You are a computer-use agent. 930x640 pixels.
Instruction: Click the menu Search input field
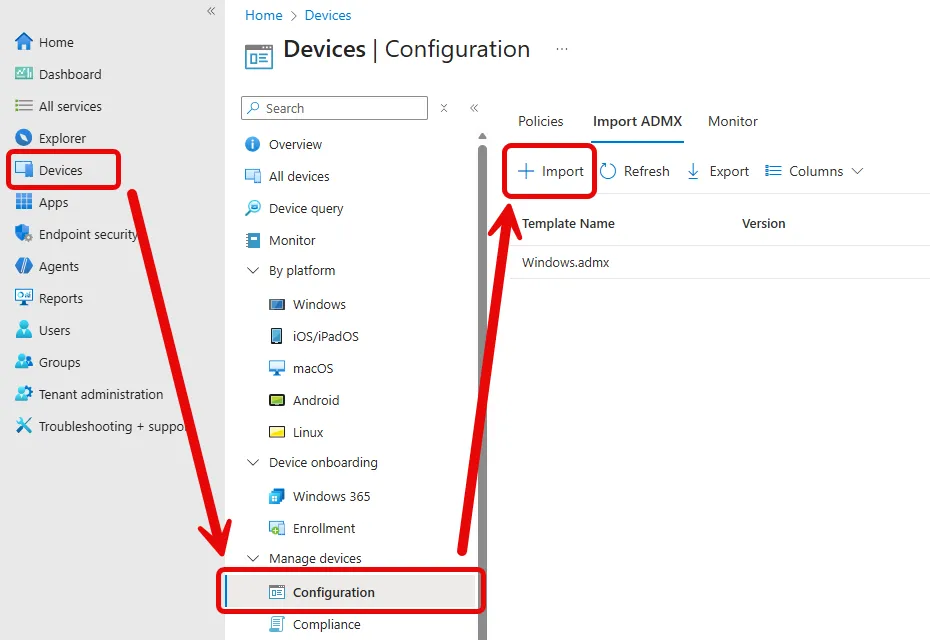point(335,108)
